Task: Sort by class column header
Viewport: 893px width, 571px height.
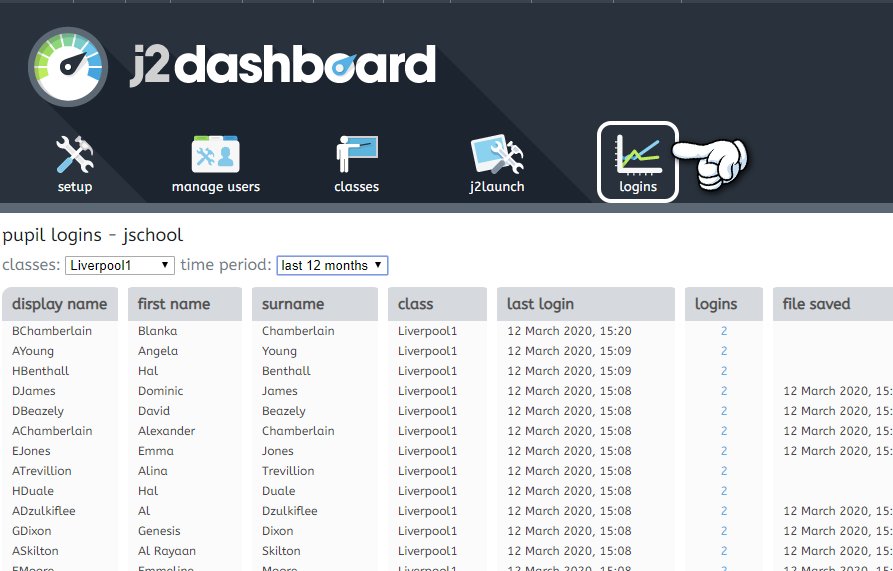Action: [437, 304]
